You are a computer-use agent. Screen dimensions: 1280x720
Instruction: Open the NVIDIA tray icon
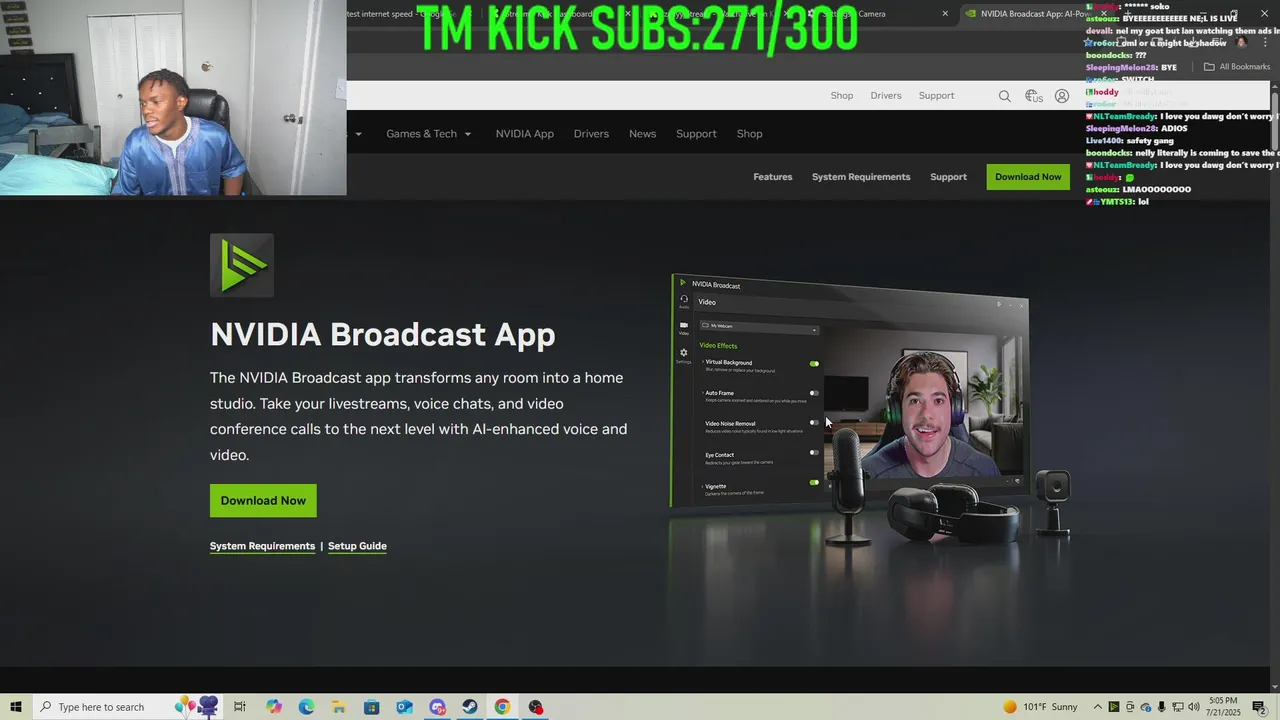pos(1114,707)
